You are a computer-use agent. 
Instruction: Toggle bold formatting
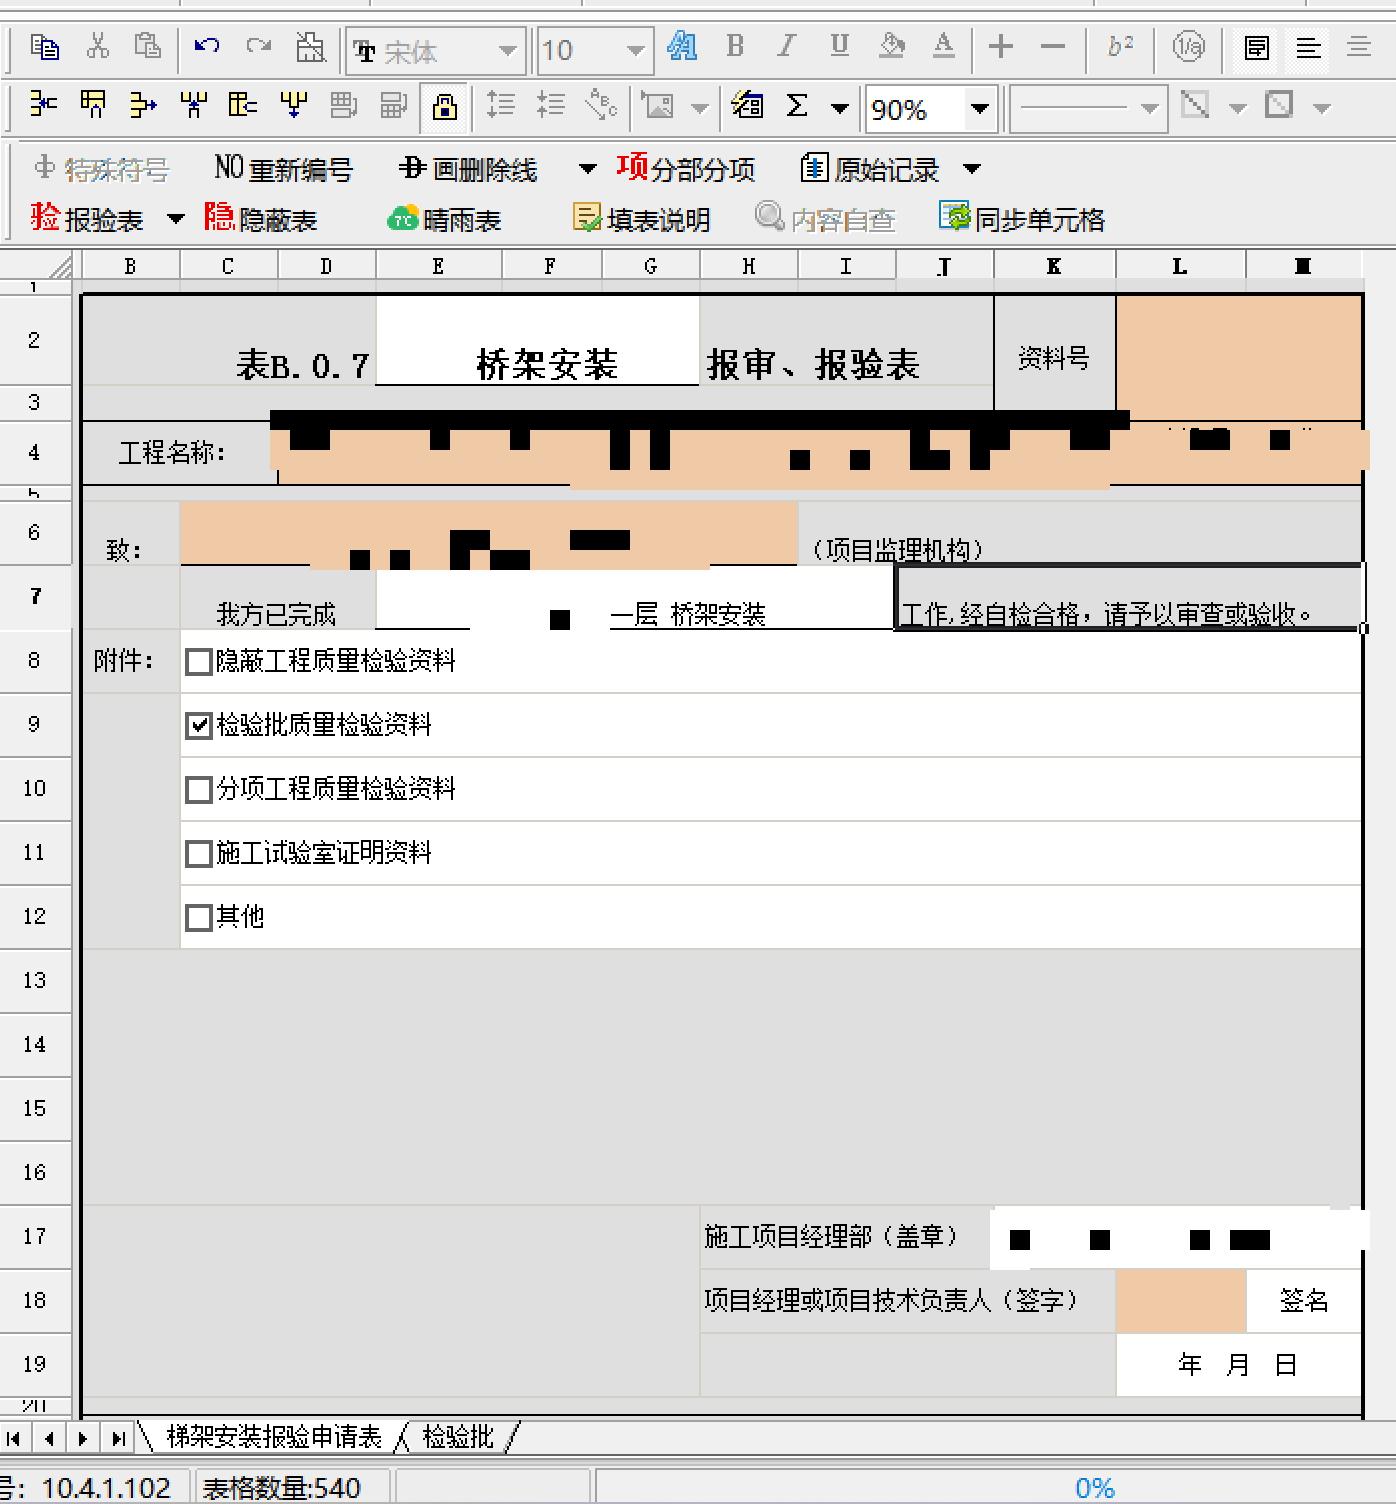click(735, 46)
